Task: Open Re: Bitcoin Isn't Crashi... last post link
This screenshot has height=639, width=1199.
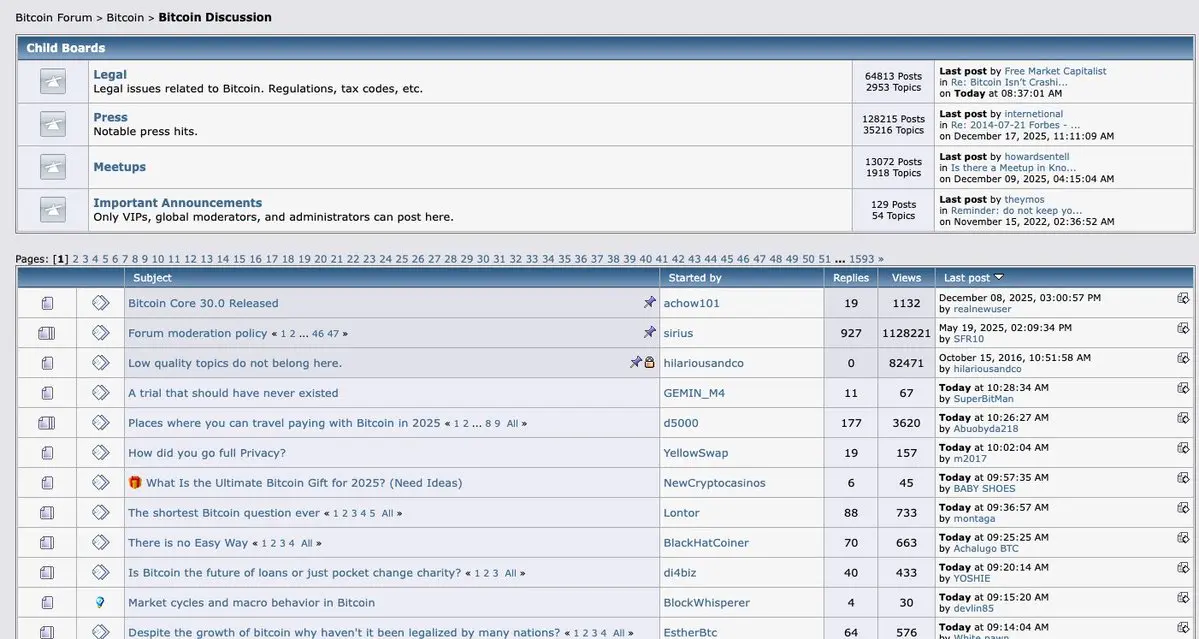Action: pos(1009,83)
